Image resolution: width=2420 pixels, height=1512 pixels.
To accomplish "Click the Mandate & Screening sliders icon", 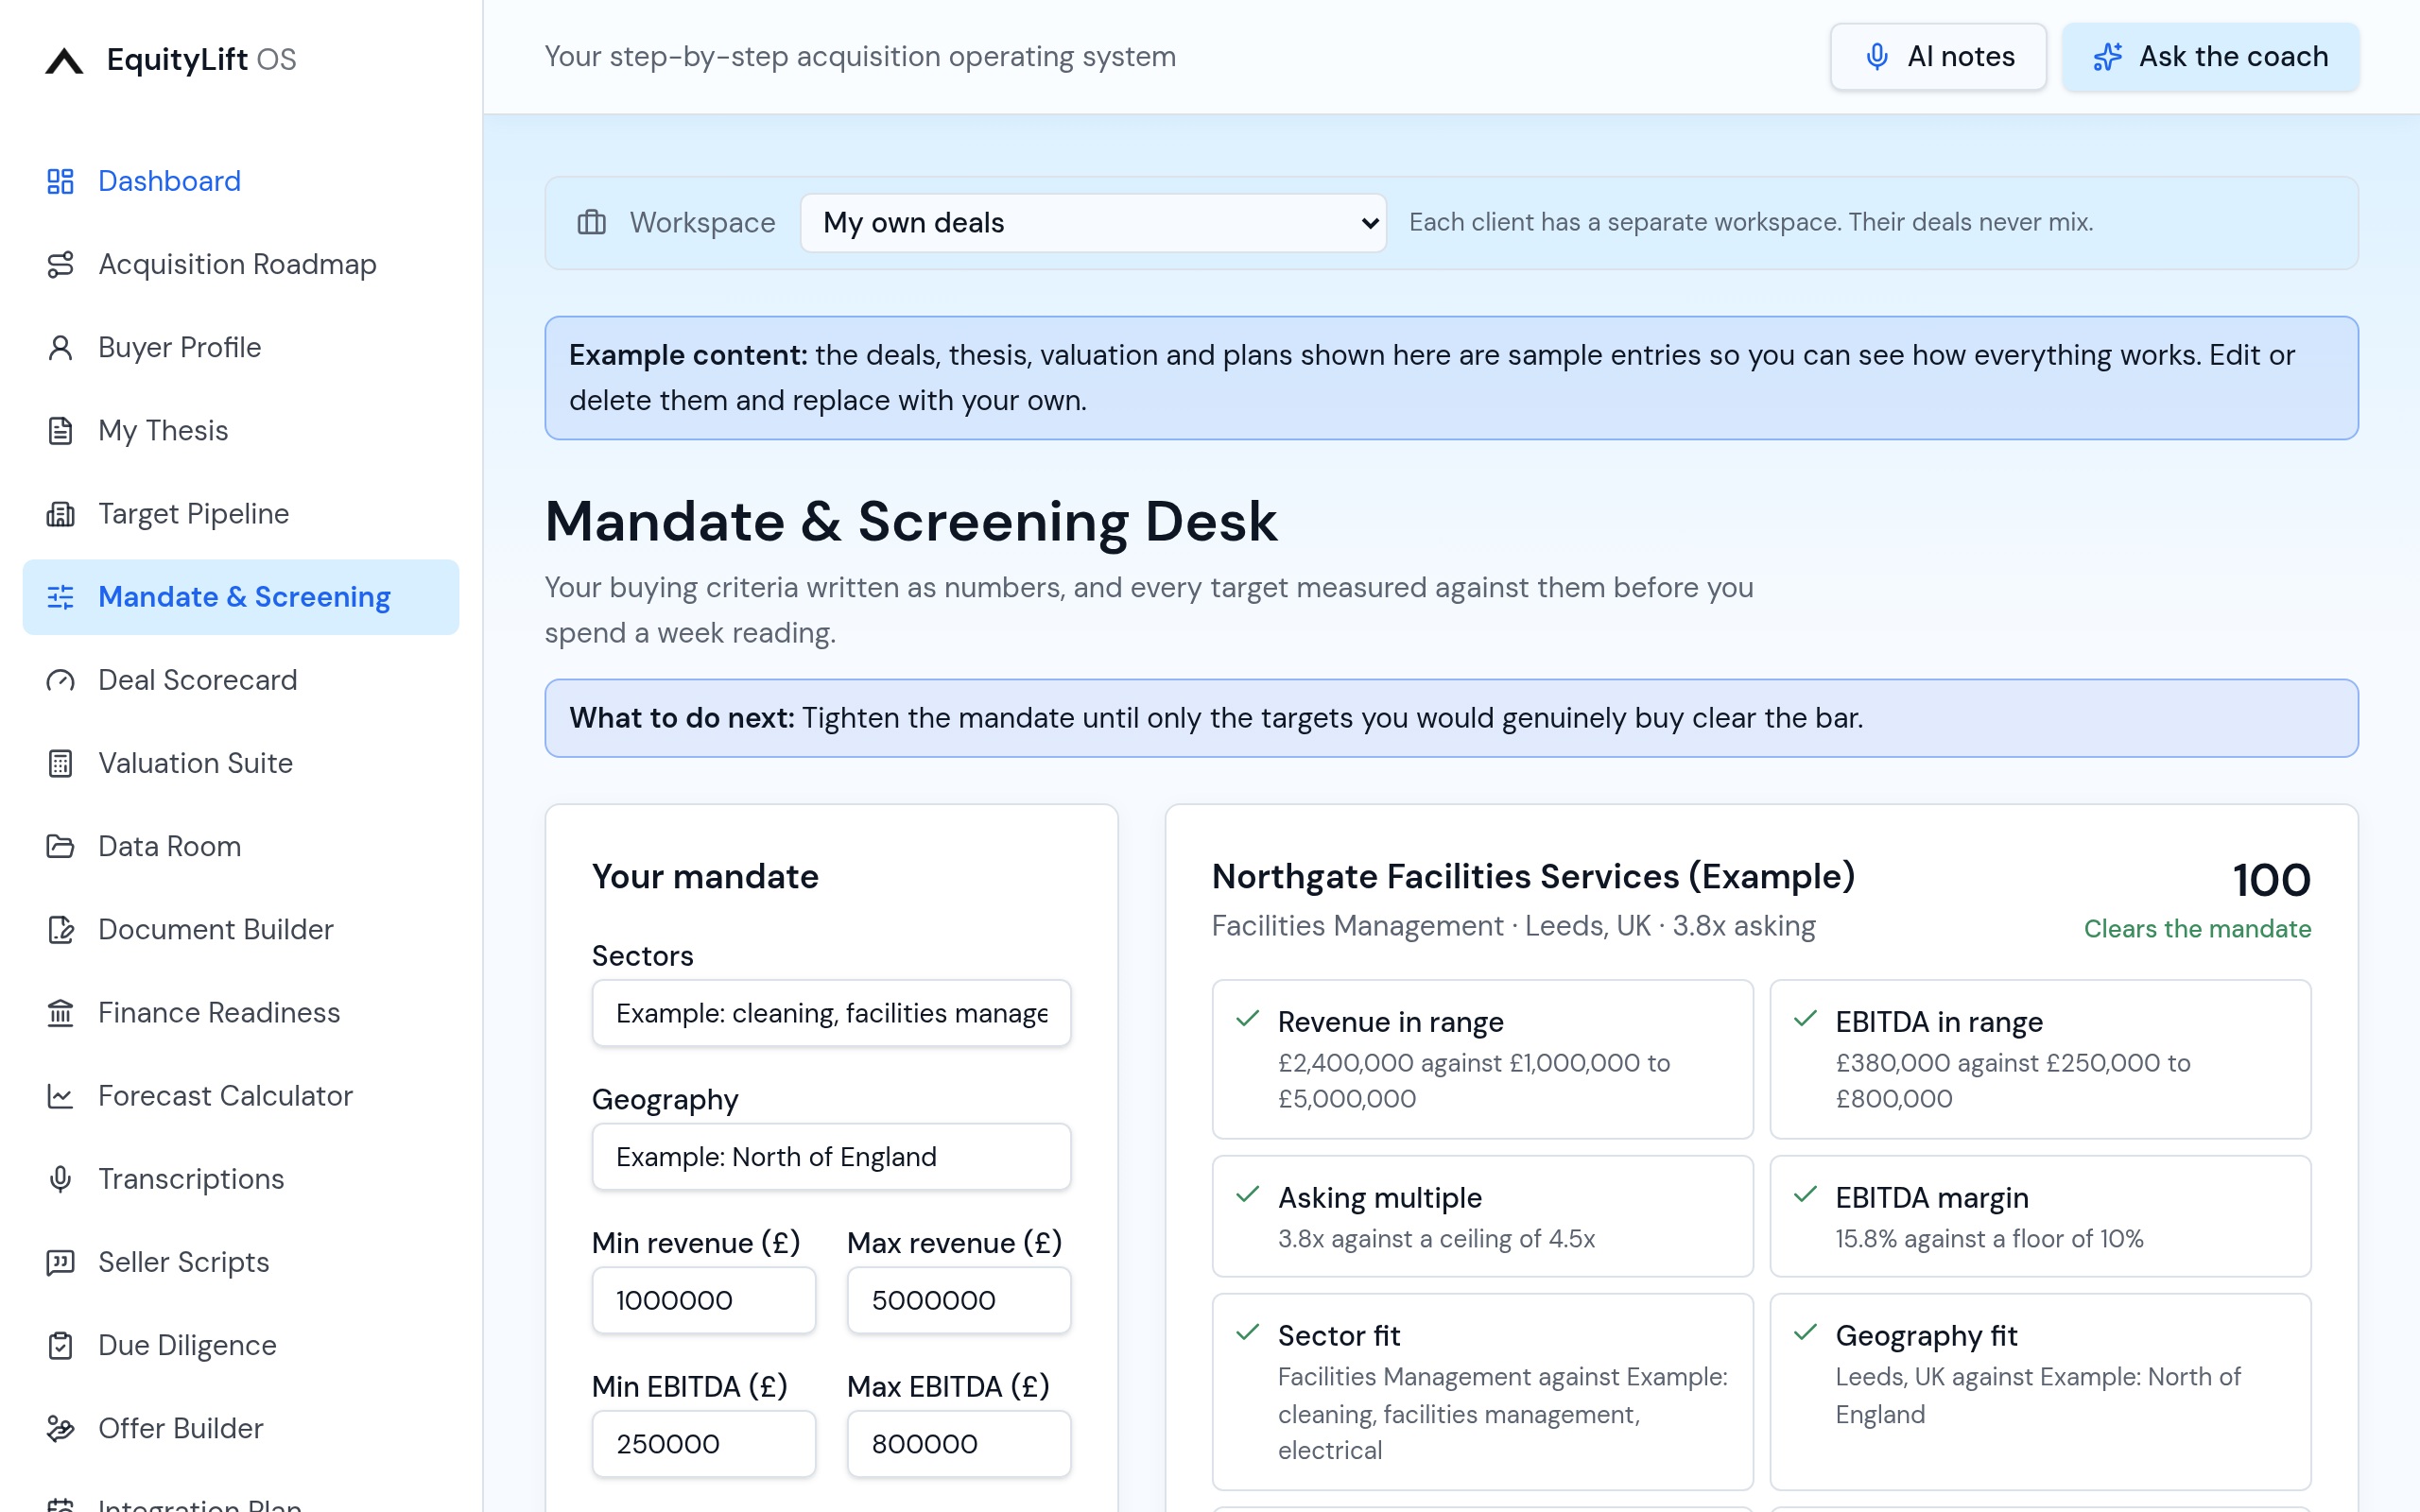I will tap(61, 597).
